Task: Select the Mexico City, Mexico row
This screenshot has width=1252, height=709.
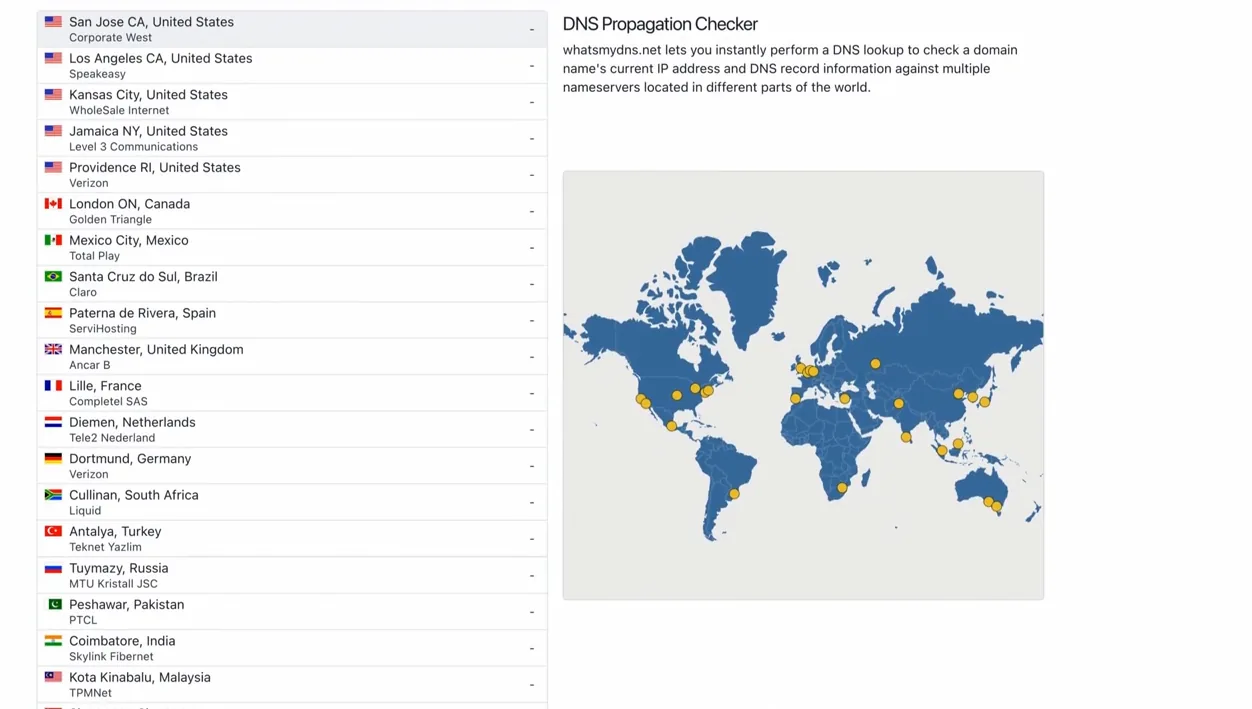Action: 292,247
